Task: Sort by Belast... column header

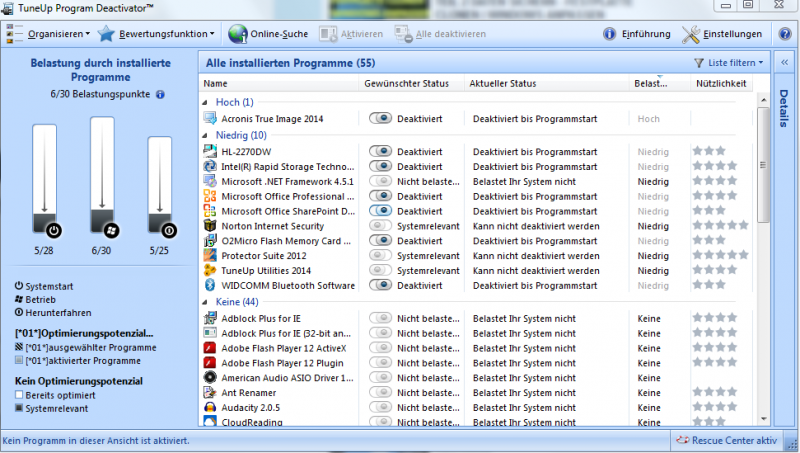Action: pyautogui.click(x=660, y=84)
